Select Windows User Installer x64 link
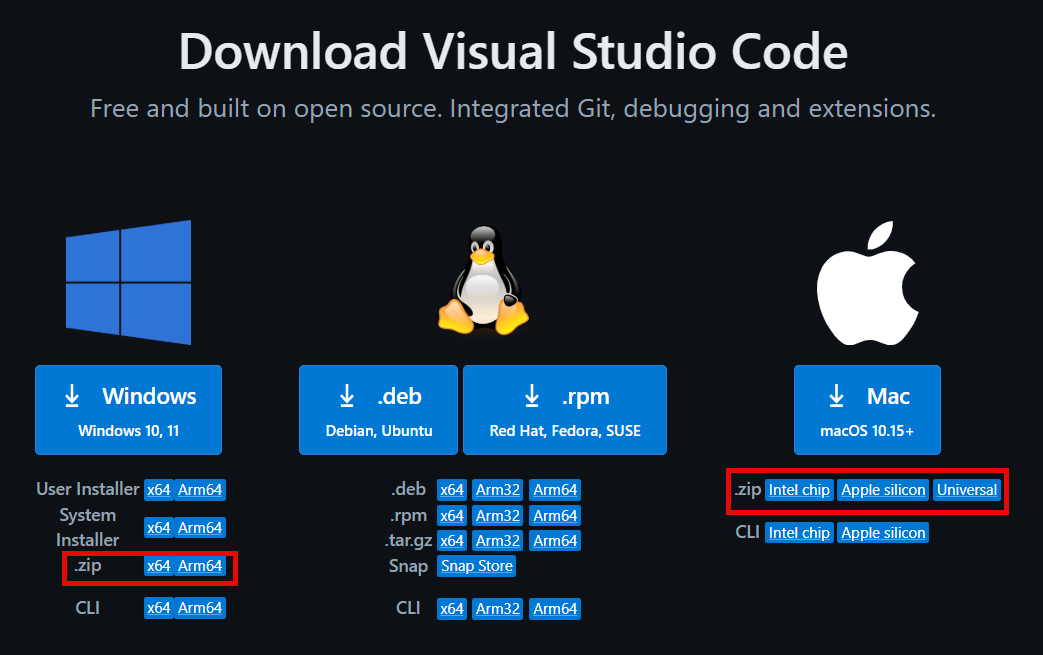 [158, 490]
